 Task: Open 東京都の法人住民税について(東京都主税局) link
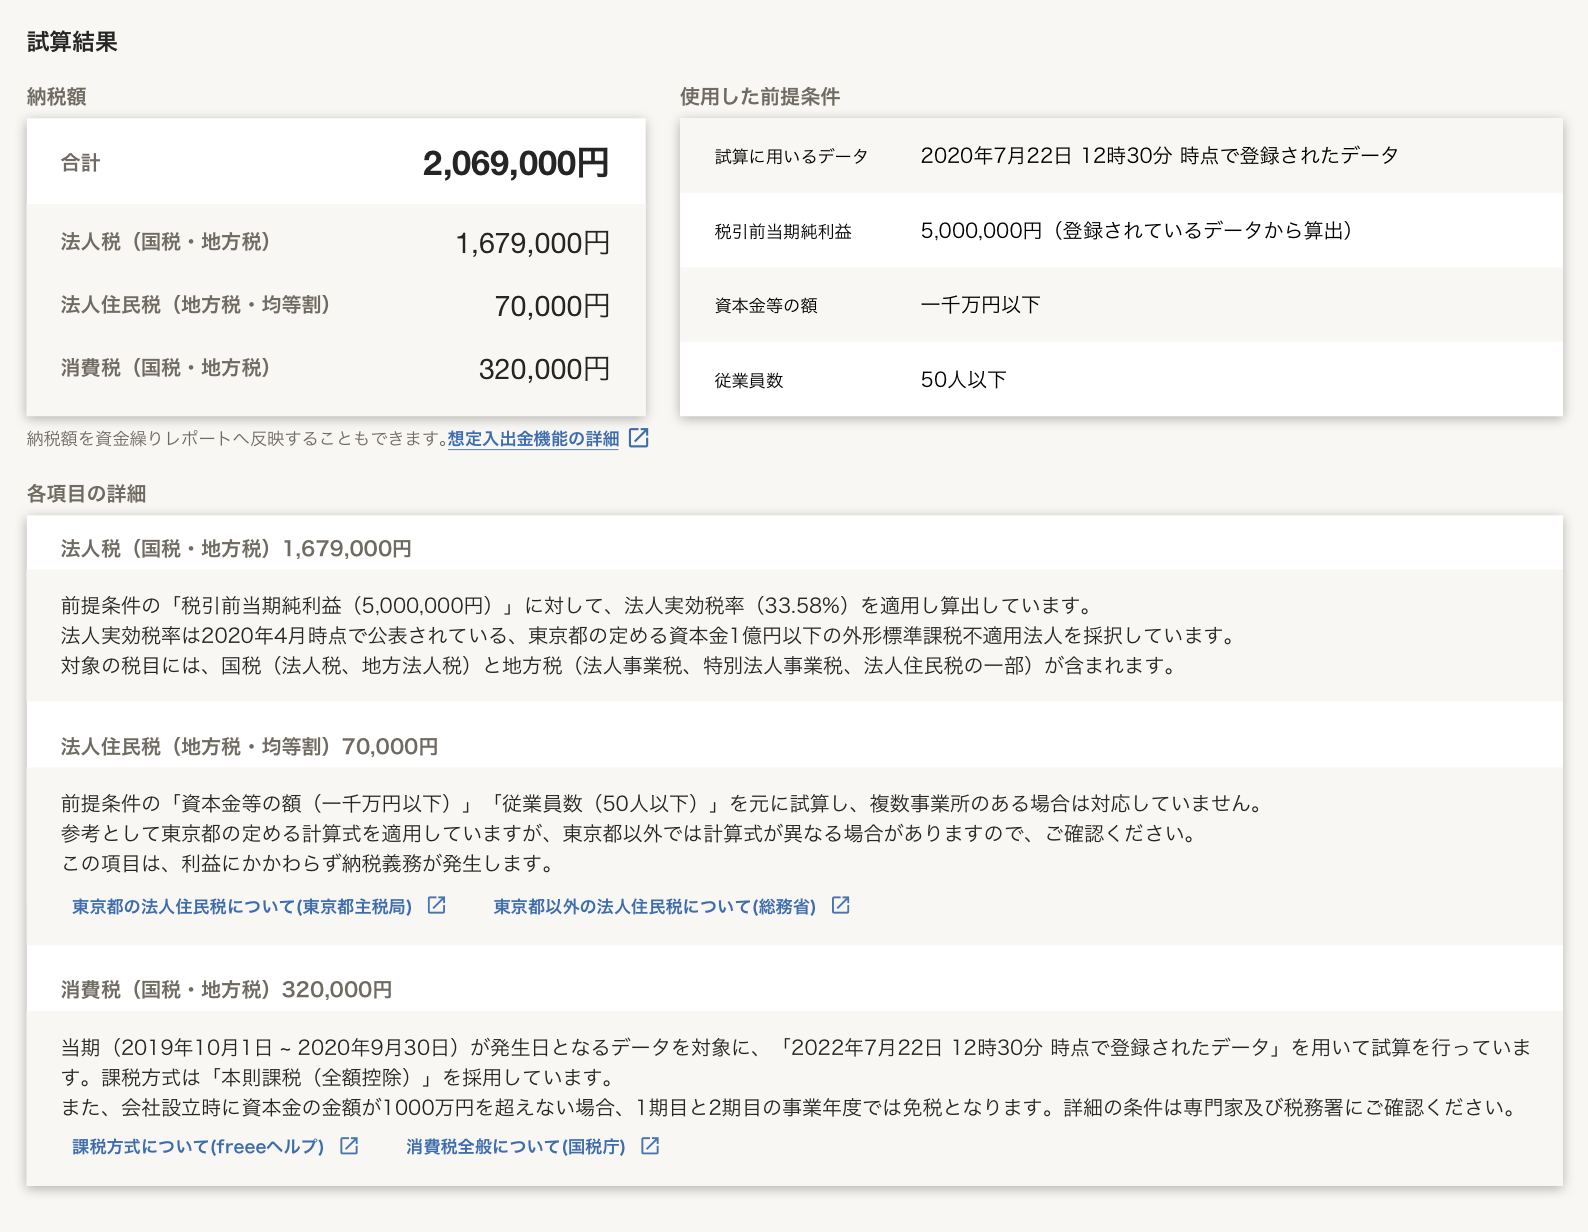point(242,906)
